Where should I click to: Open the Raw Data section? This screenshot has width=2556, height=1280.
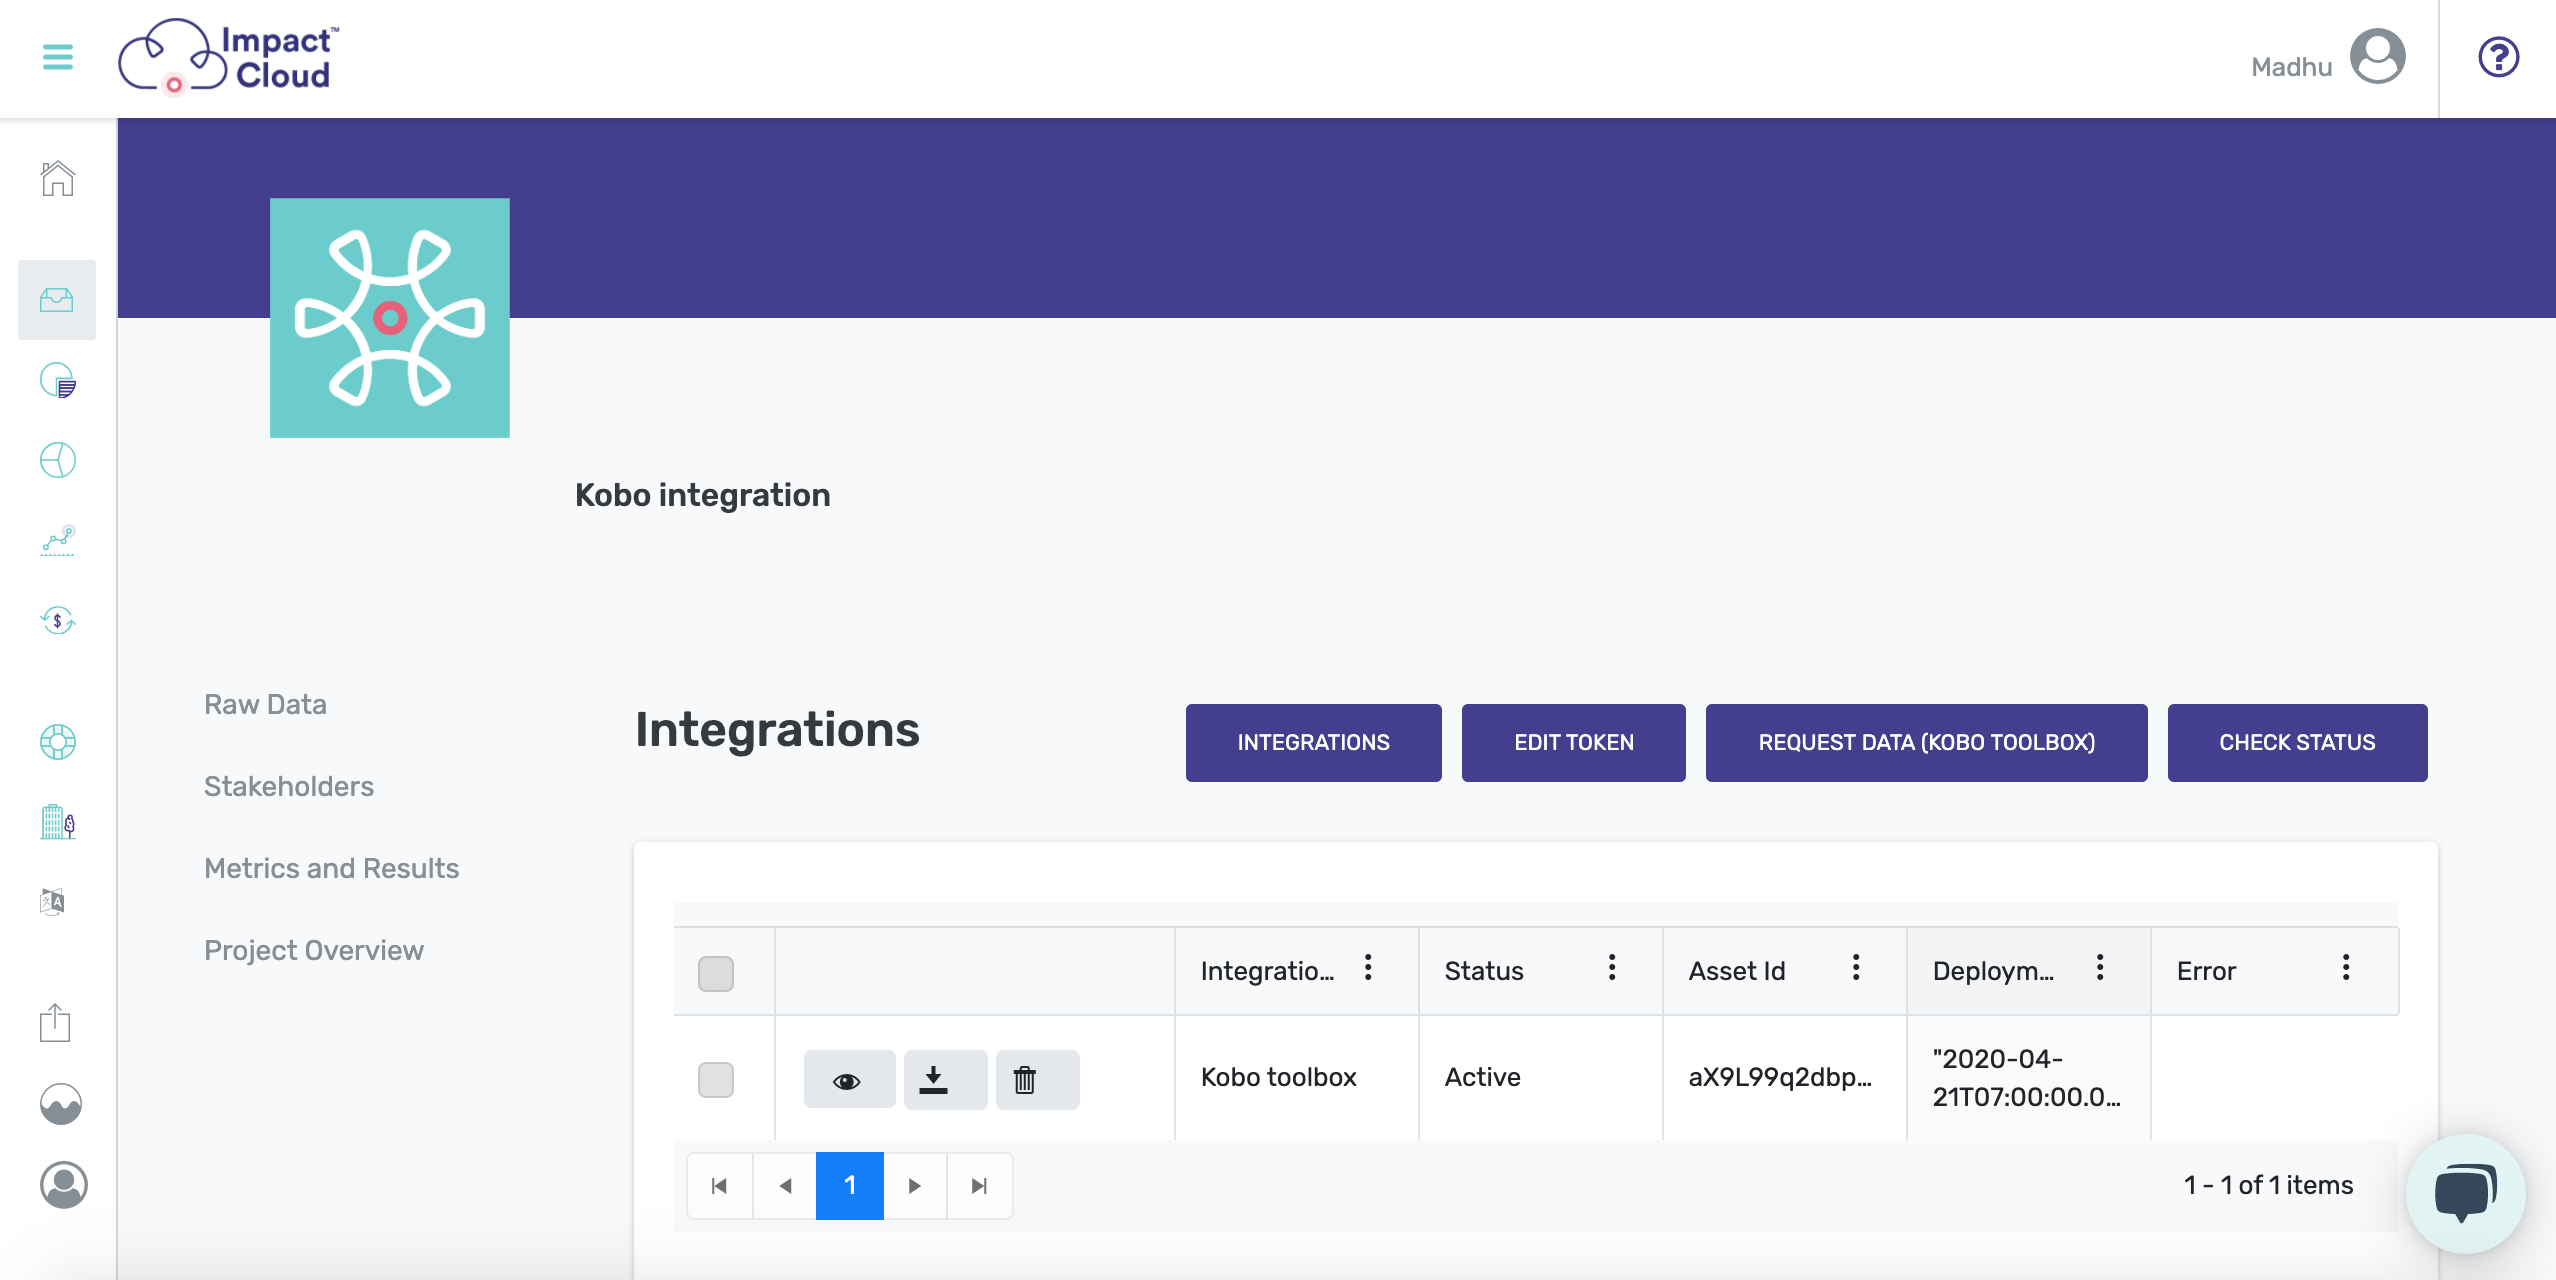(265, 705)
